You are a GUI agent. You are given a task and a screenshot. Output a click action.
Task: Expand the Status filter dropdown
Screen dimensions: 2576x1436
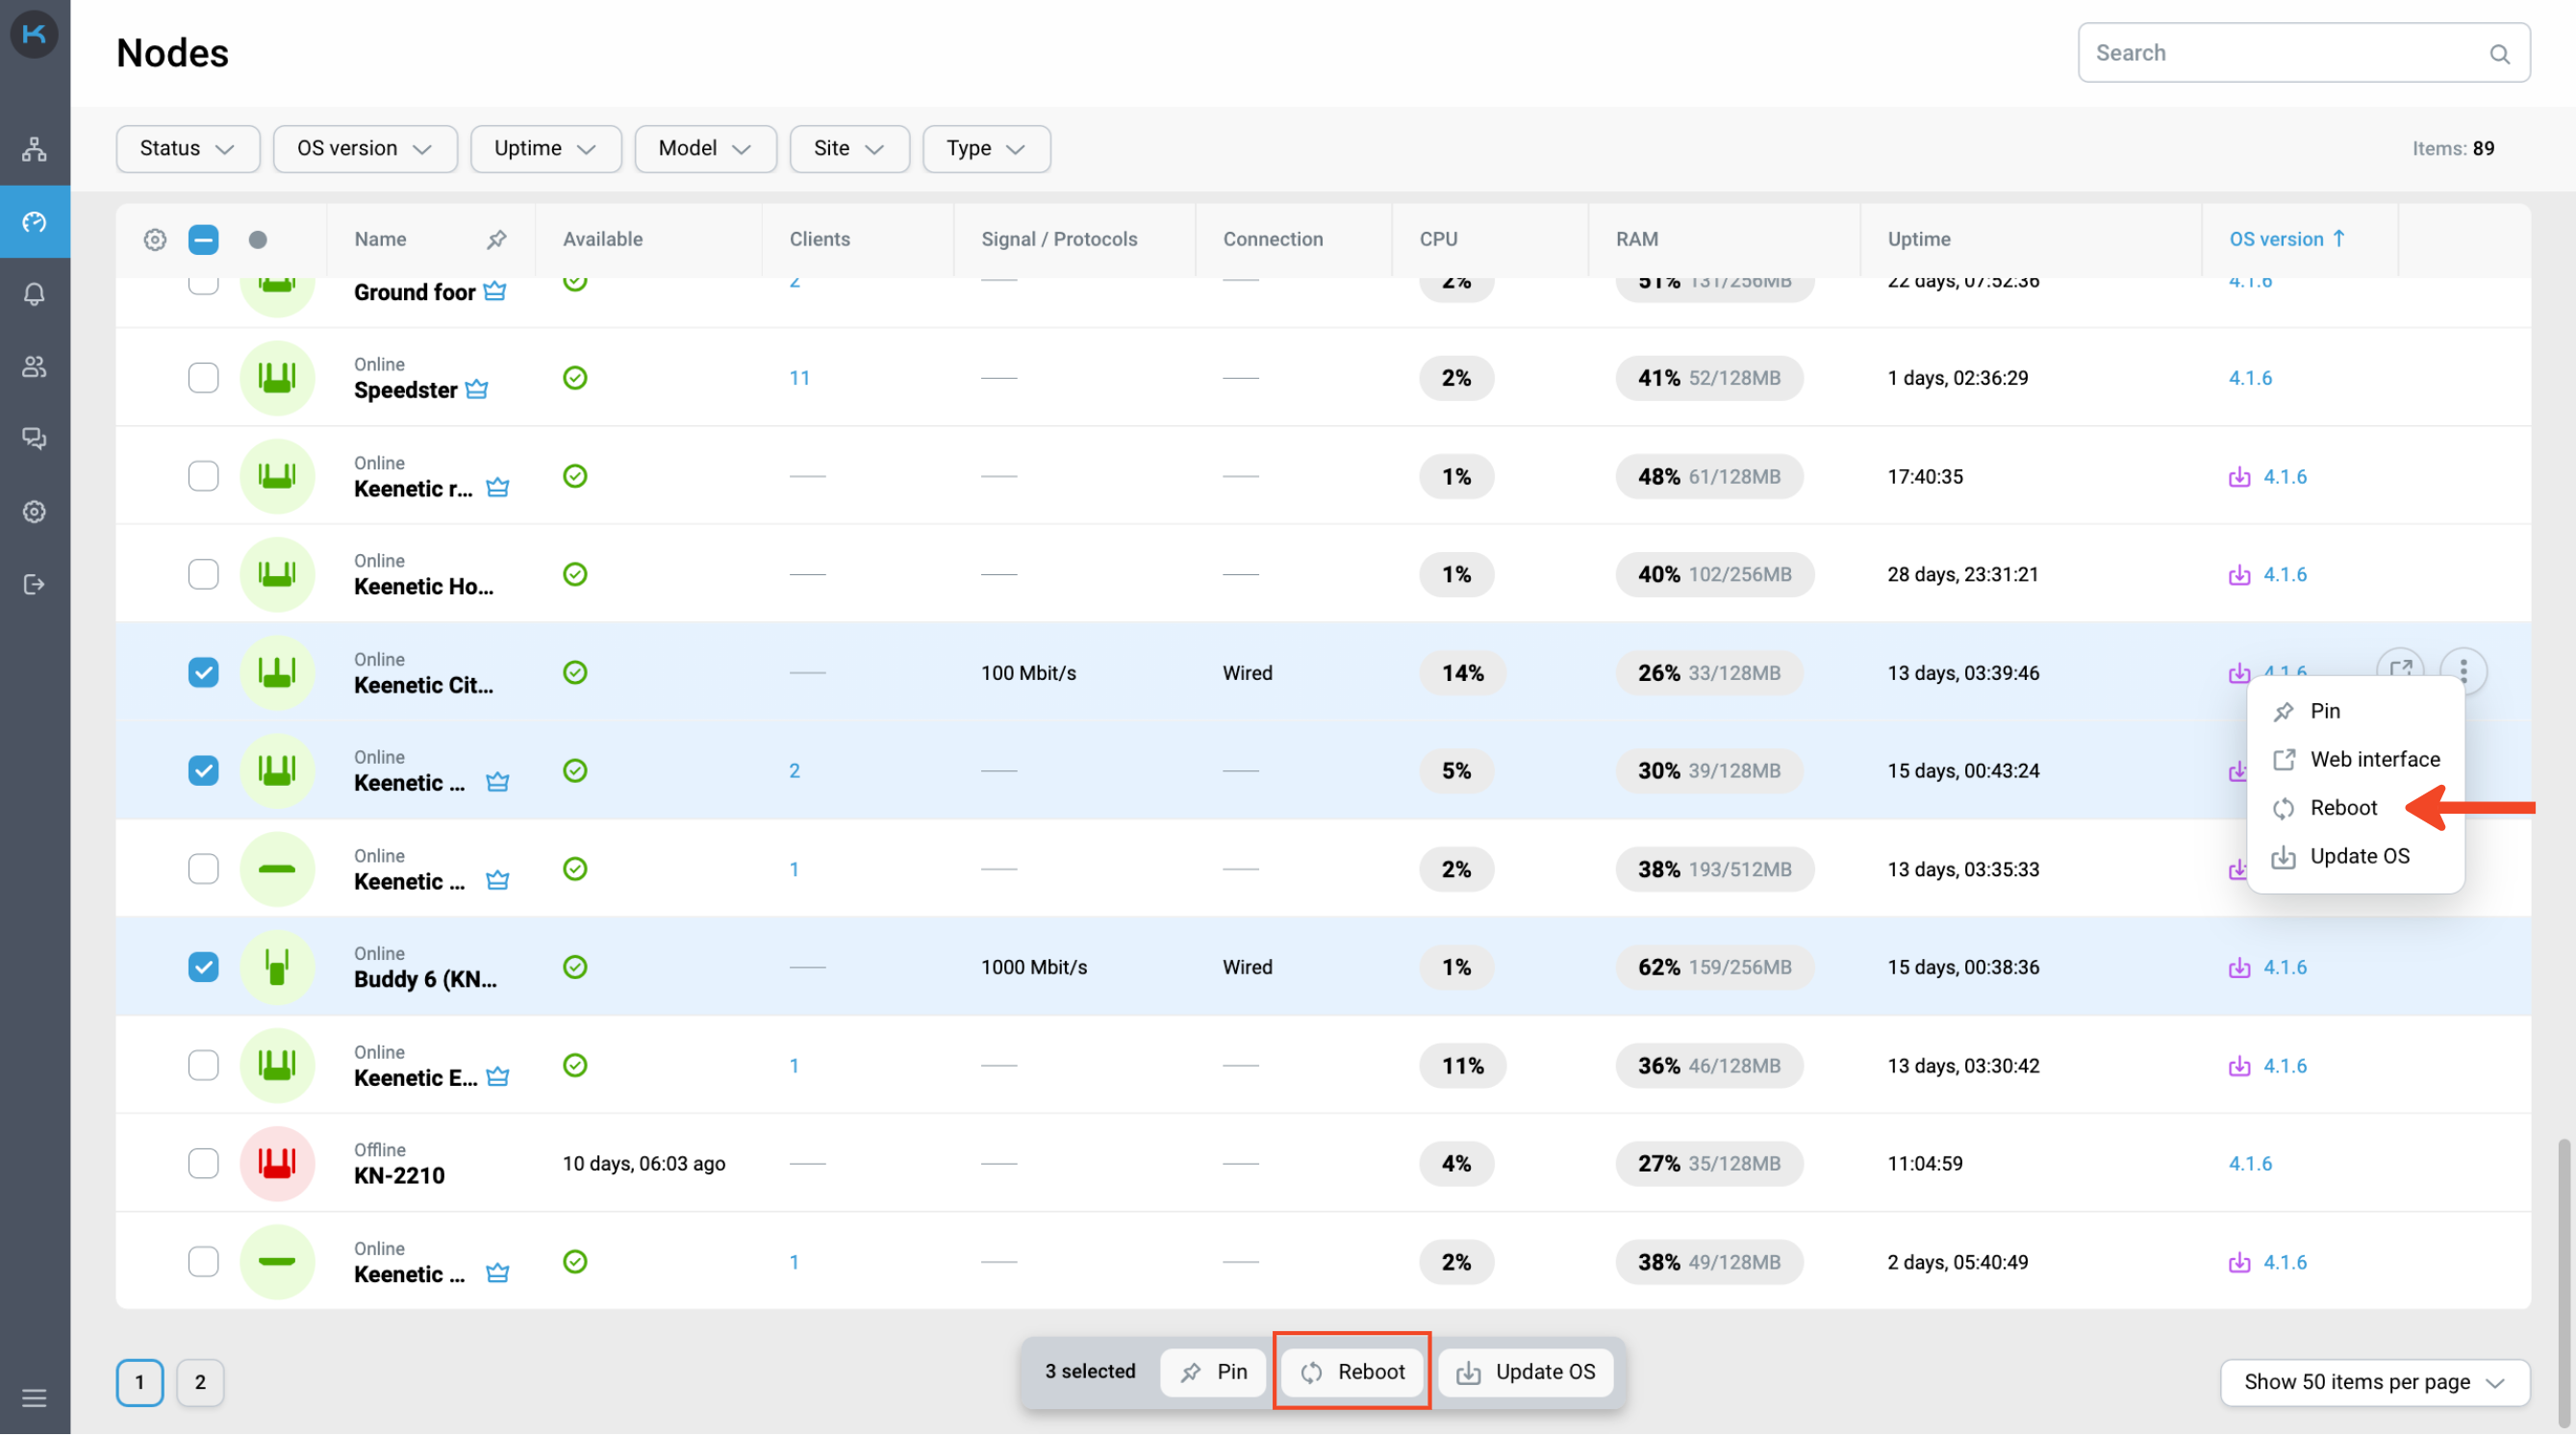pos(187,148)
